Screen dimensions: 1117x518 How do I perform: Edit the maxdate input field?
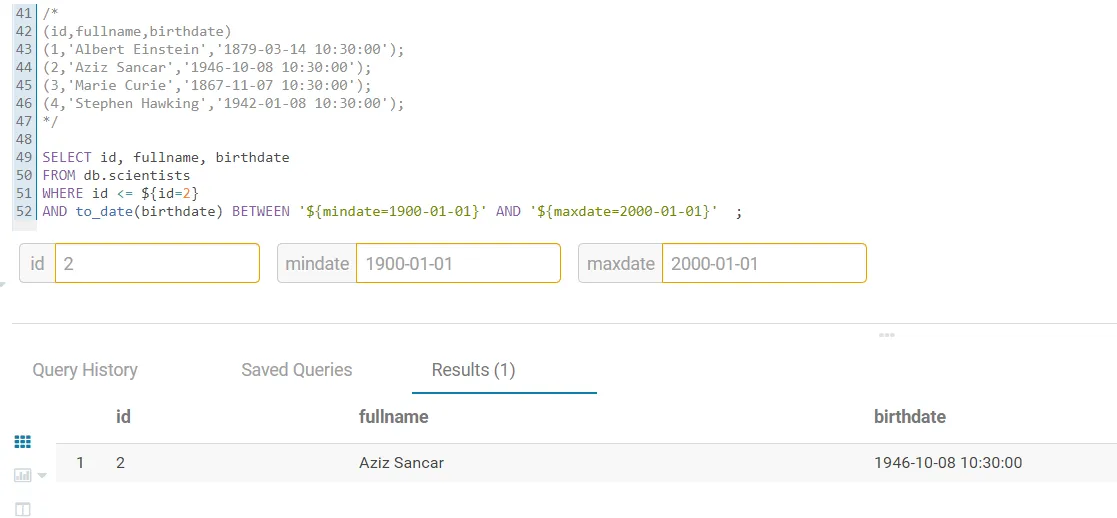[763, 264]
